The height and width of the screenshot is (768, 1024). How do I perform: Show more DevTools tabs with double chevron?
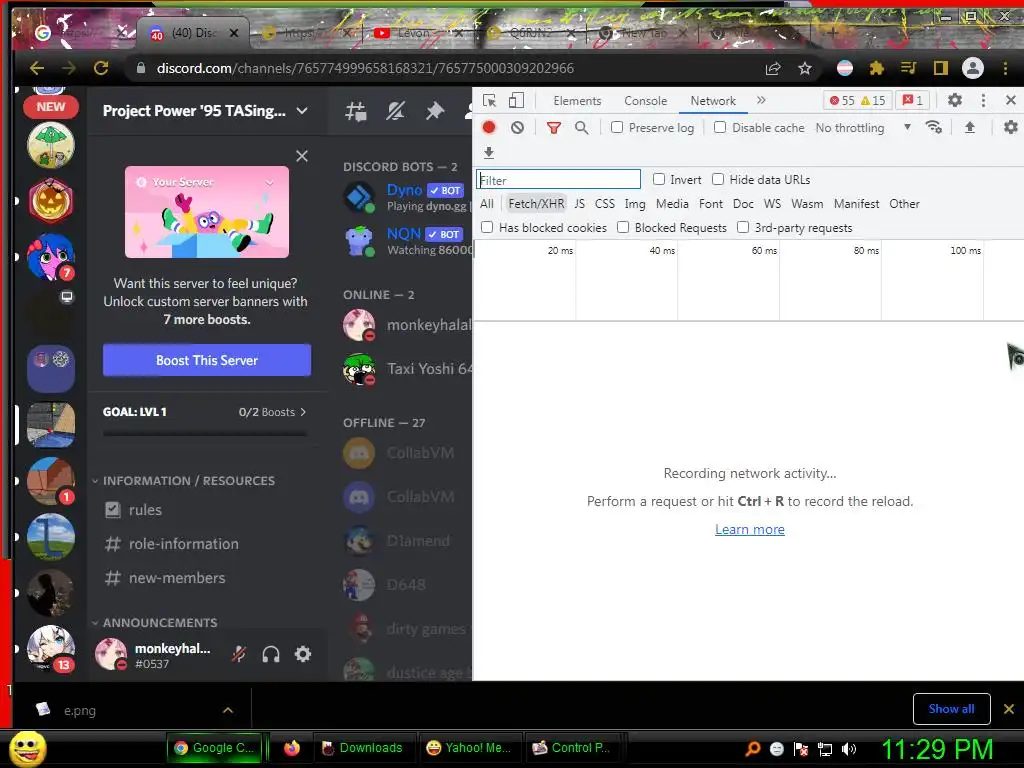[761, 100]
